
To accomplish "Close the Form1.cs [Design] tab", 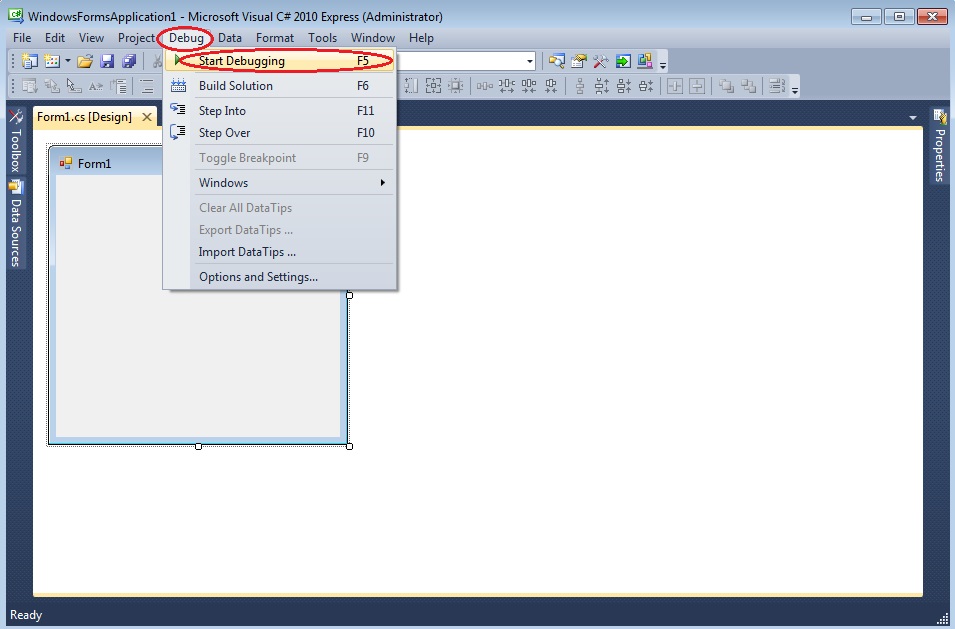I will [x=147, y=117].
